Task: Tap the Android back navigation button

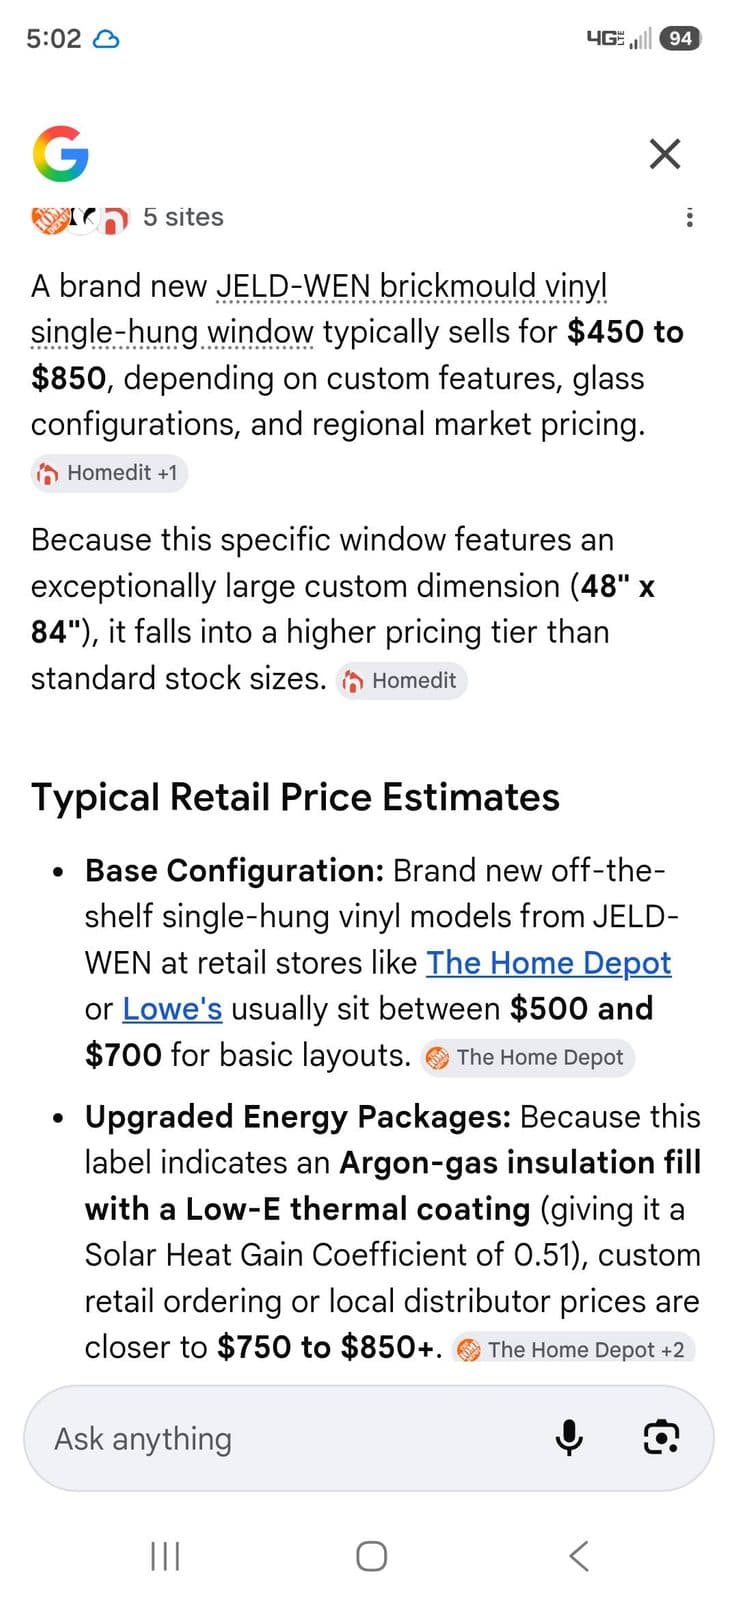Action: 579,1555
